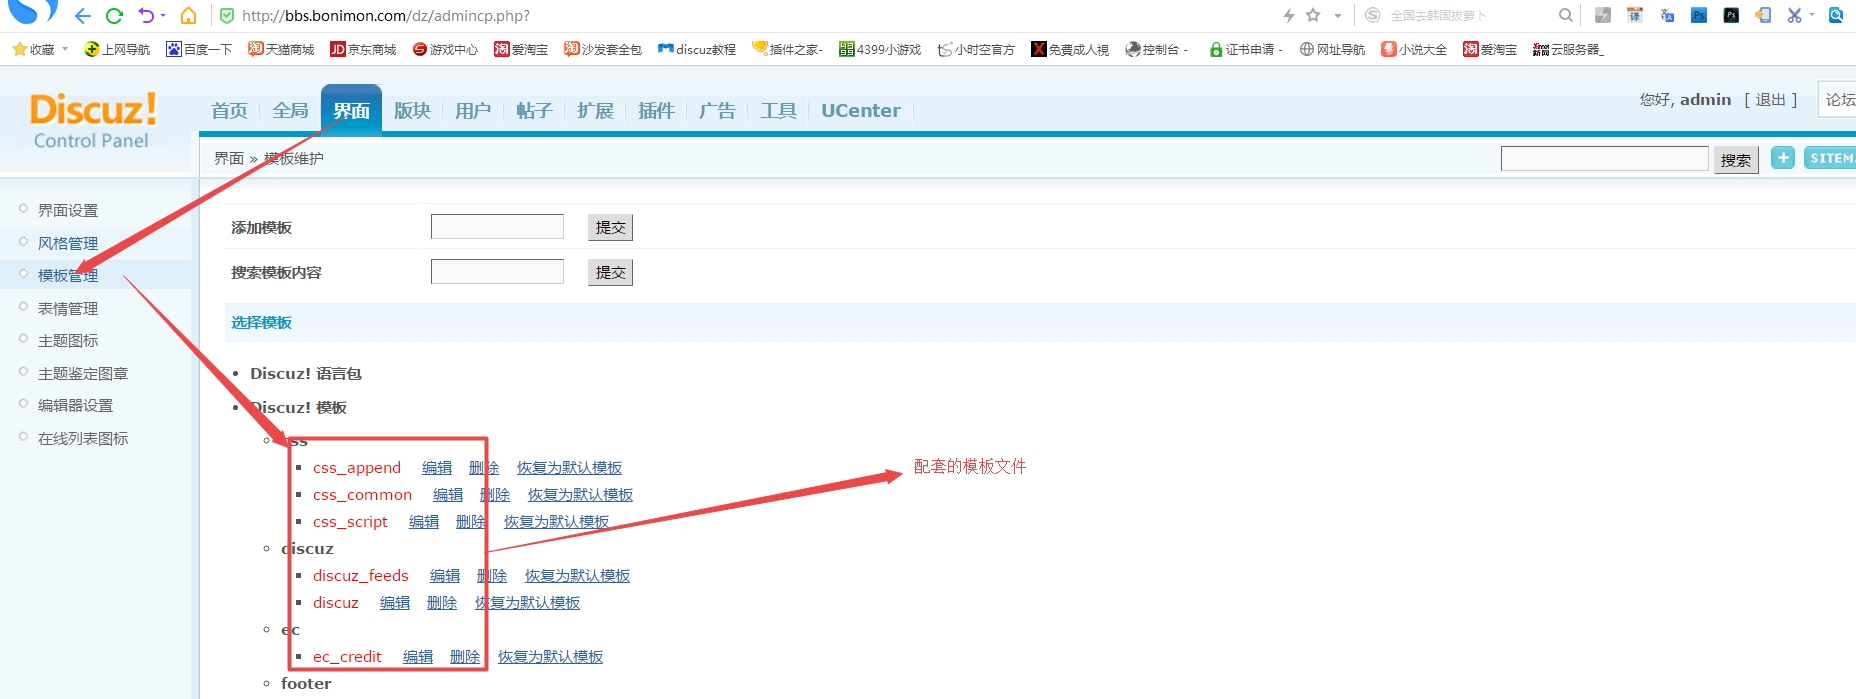Screen dimensions: 1856x699
Task: Click the magnifier icon in browser search box
Action: pyautogui.click(x=1566, y=15)
